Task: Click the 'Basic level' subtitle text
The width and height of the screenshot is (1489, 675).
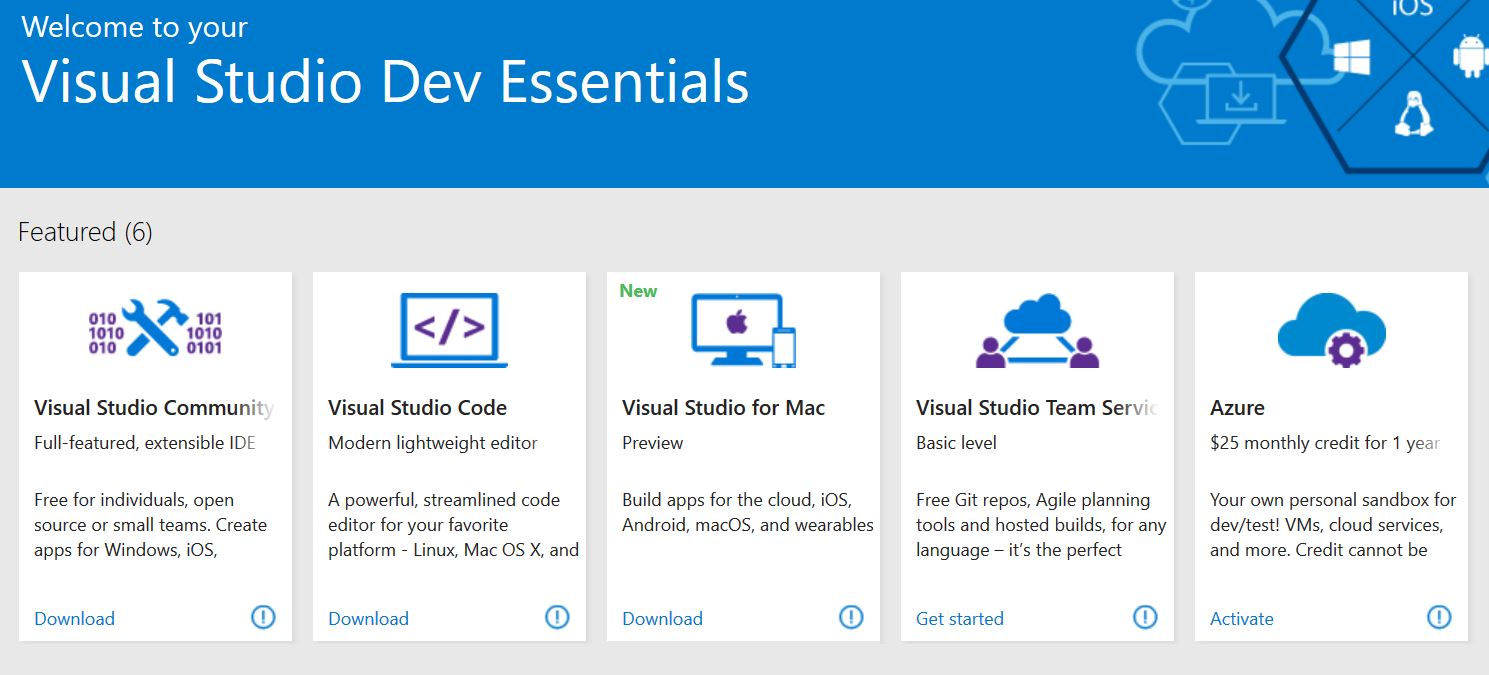Action: click(957, 443)
